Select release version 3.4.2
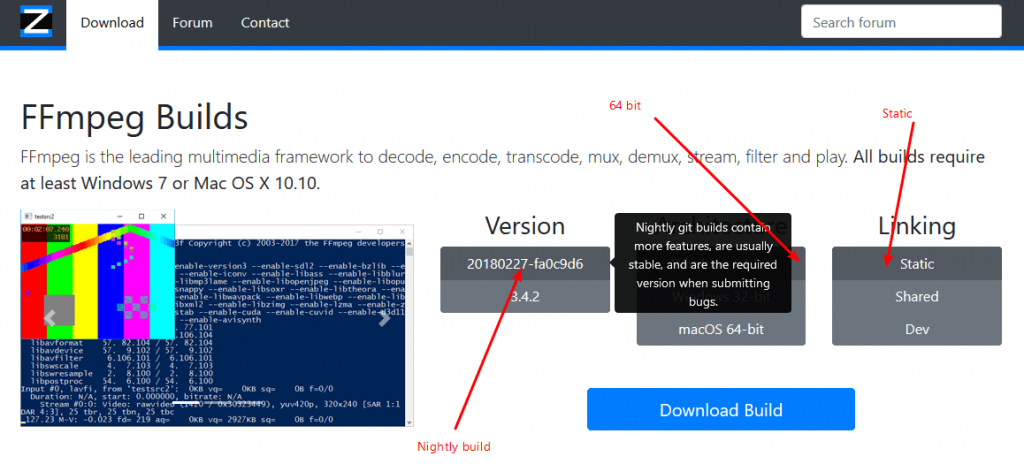The image size is (1024, 464). pyautogui.click(x=525, y=297)
